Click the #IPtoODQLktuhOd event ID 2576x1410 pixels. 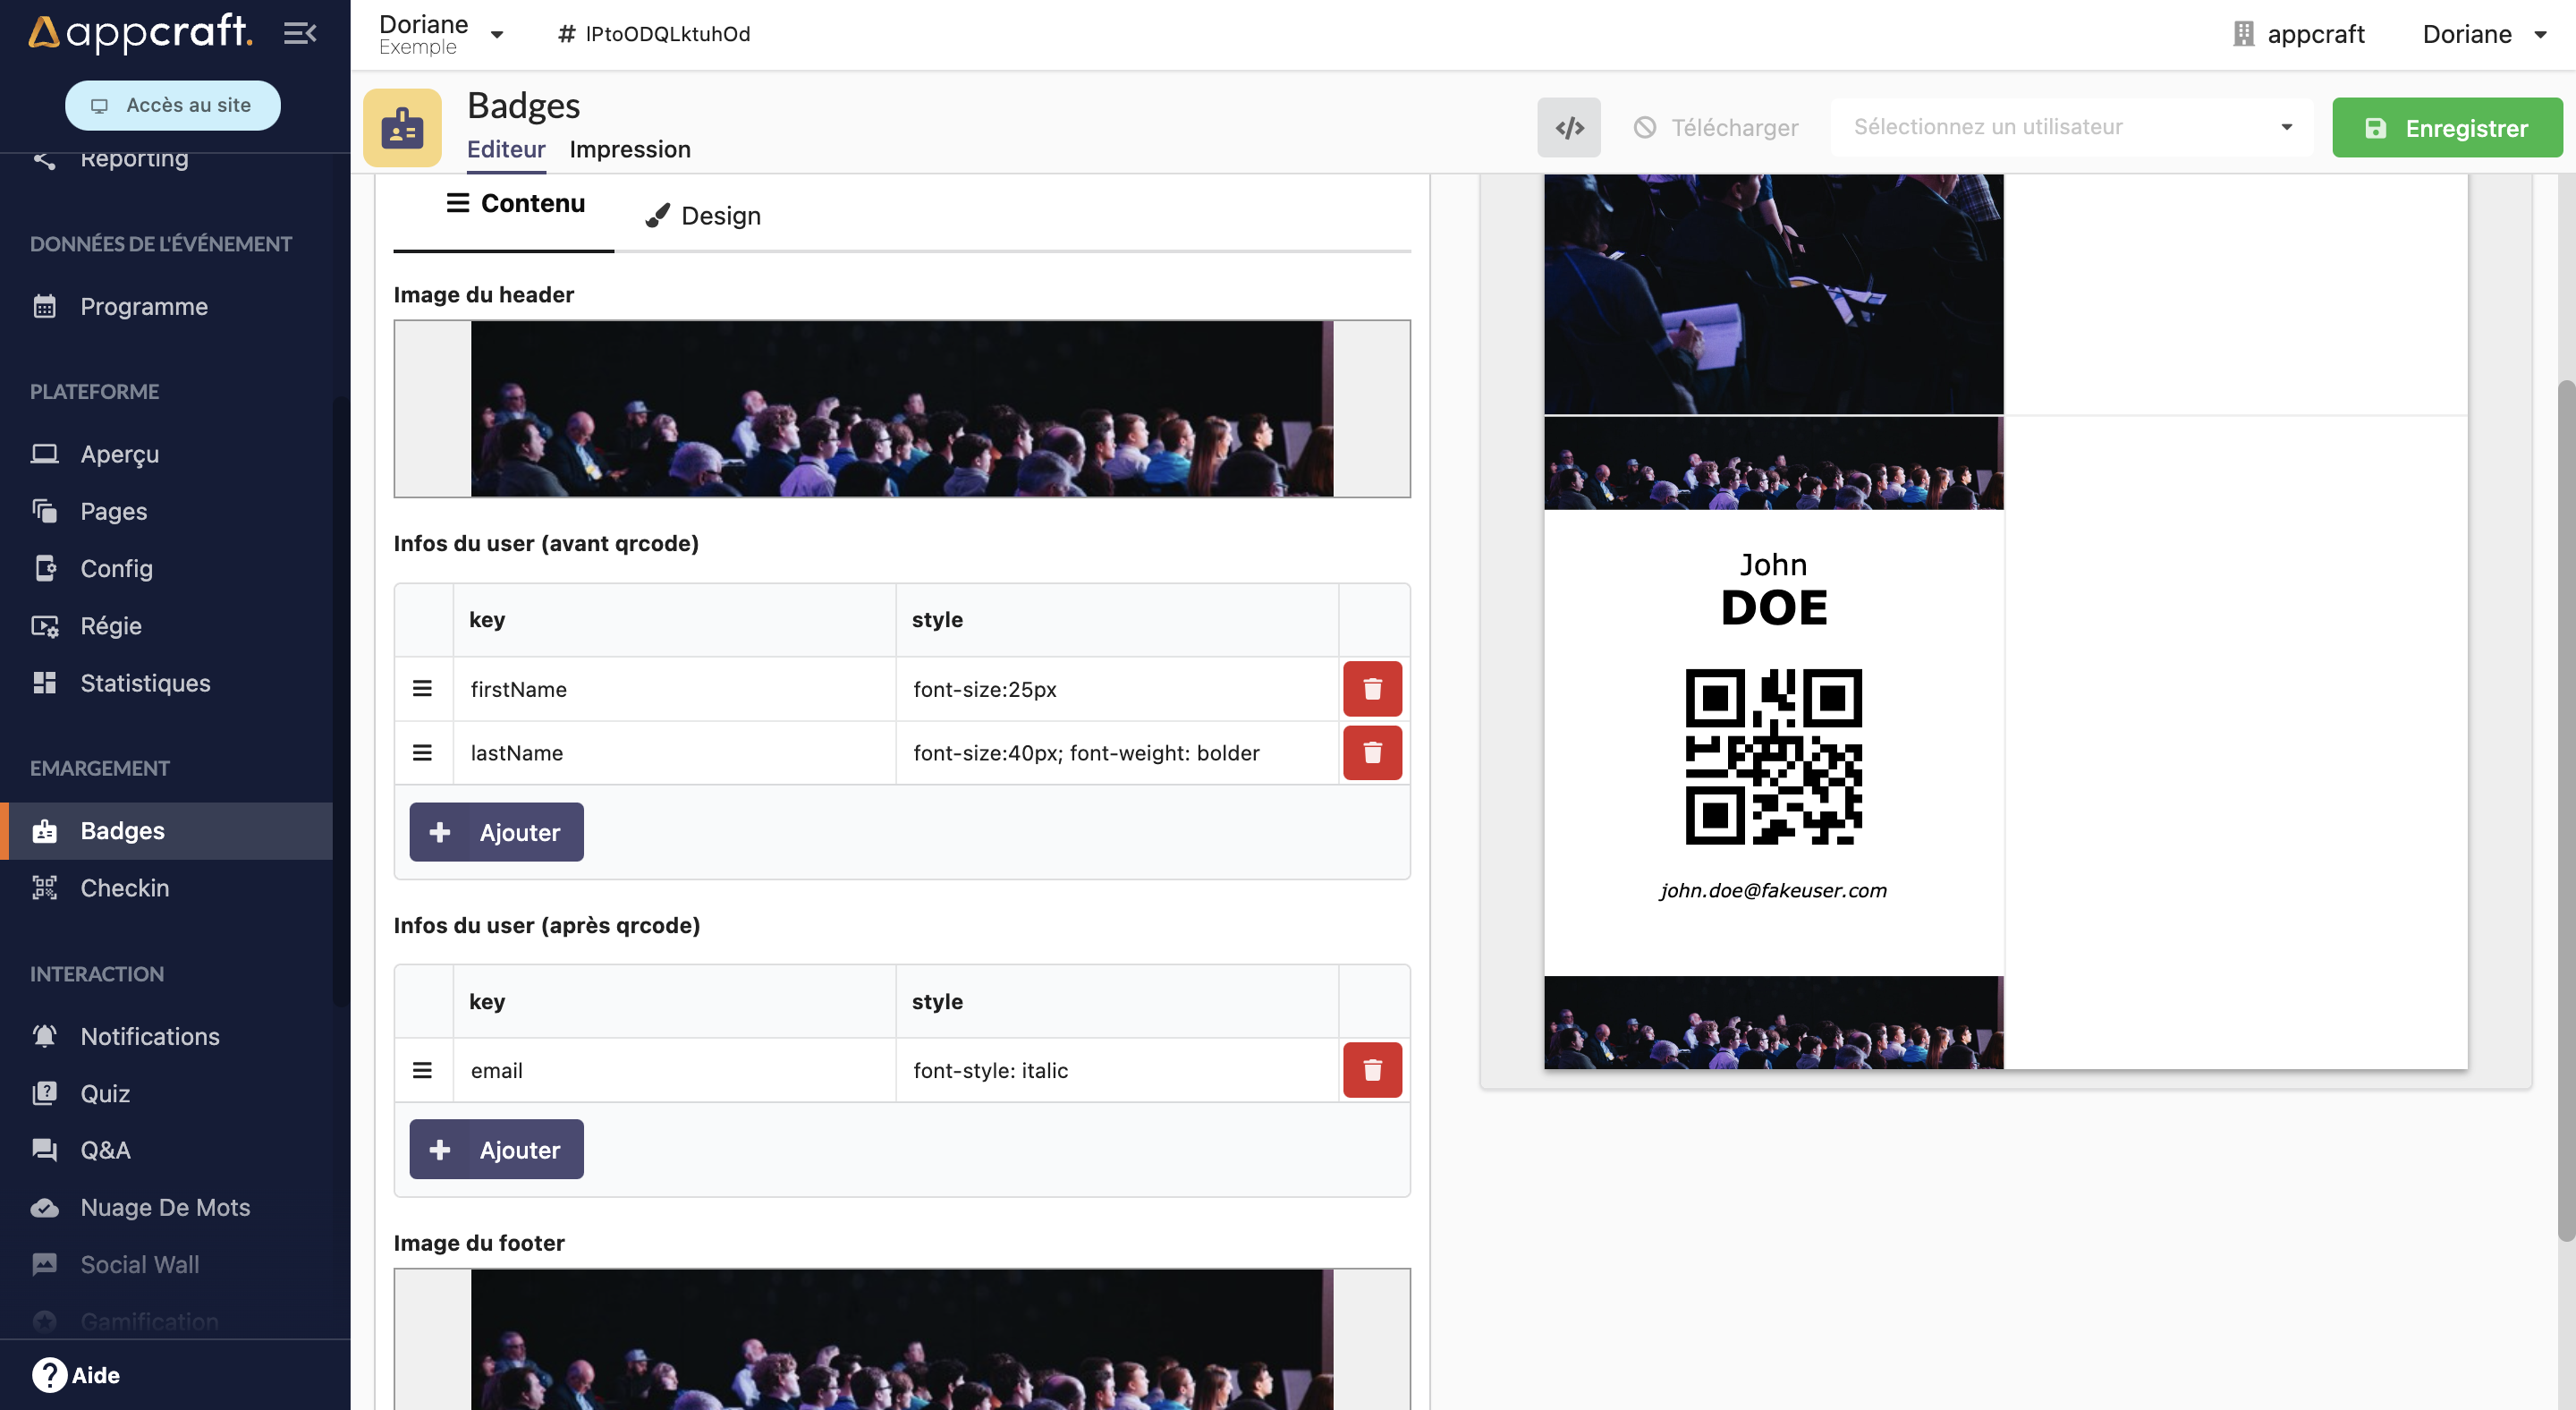click(654, 34)
